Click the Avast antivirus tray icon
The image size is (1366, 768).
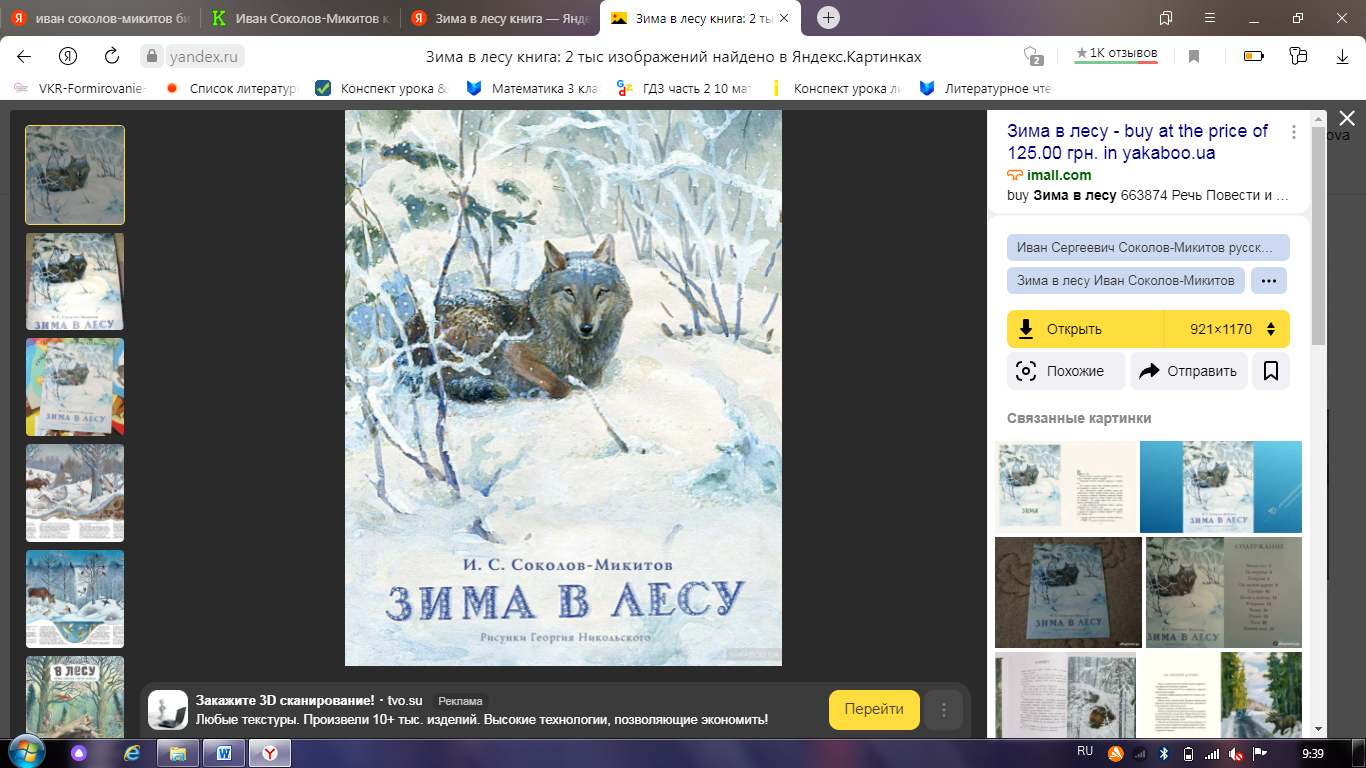click(x=1116, y=753)
